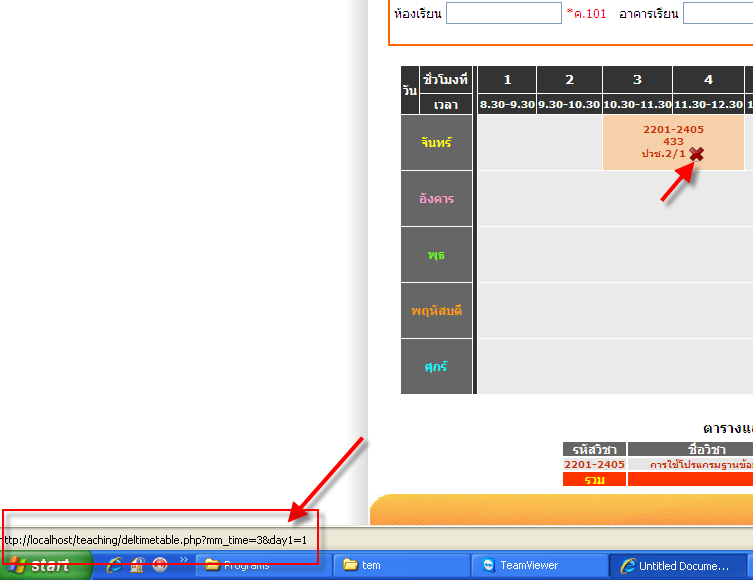This screenshot has height=580, width=753.
Task: Click the เวลา header cell
Action: click(446, 105)
